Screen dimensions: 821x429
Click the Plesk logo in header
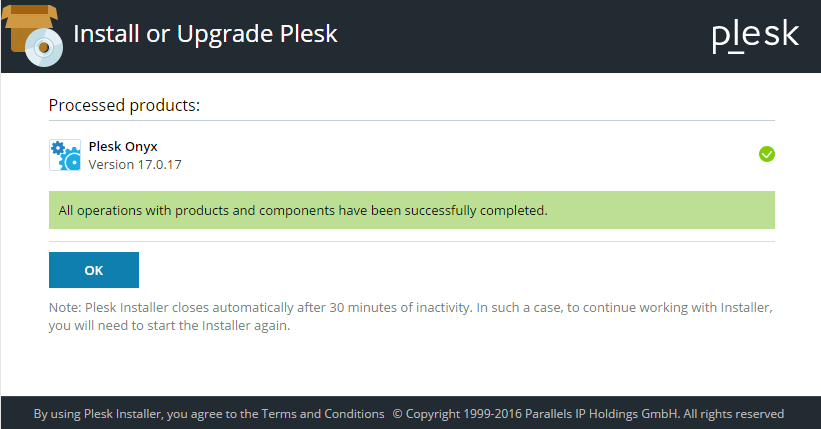click(x=755, y=35)
